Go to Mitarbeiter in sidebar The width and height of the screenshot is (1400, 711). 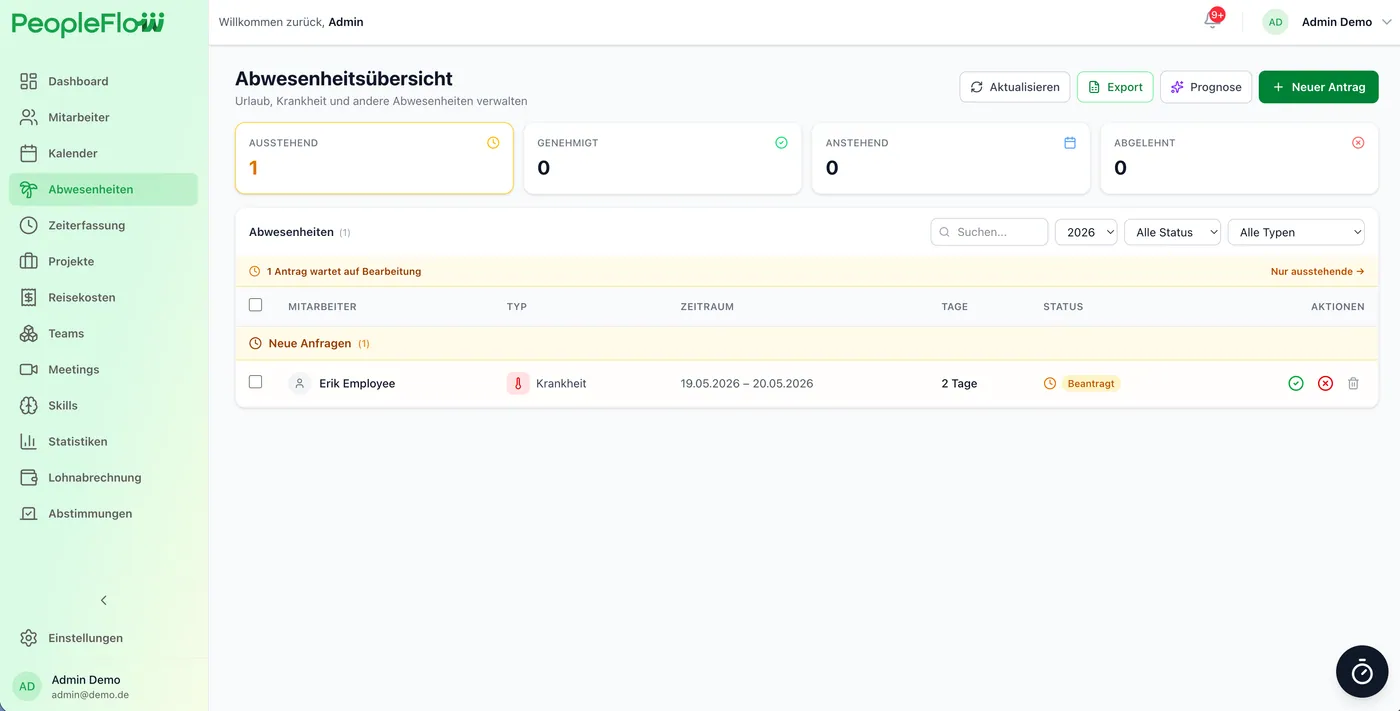(104, 117)
